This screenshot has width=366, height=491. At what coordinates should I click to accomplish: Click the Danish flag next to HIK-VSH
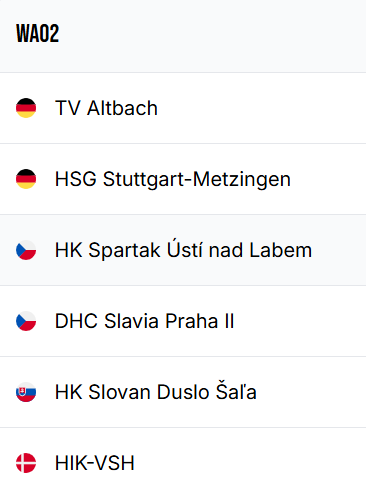tap(26, 463)
